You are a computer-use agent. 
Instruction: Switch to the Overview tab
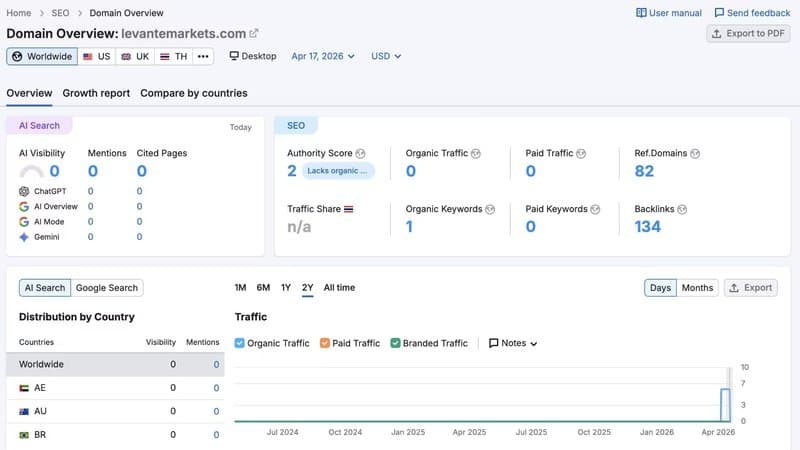click(x=29, y=93)
